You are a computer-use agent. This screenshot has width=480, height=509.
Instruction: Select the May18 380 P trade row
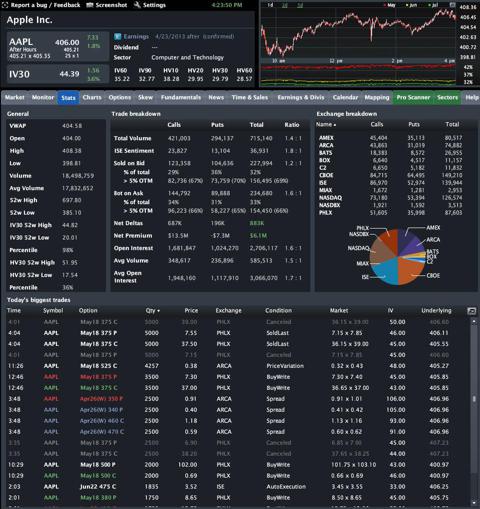pos(239,498)
